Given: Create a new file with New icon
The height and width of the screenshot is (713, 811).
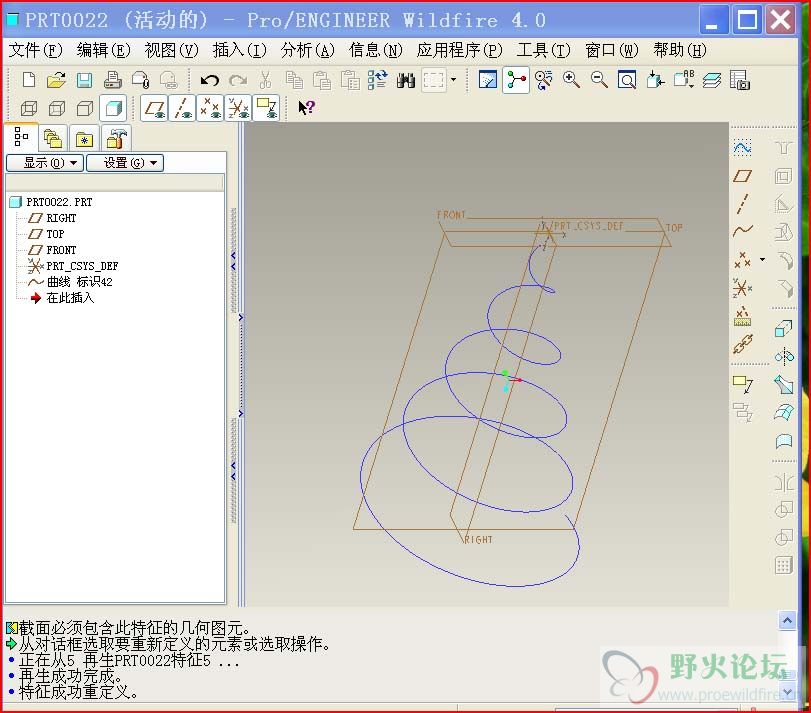Looking at the screenshot, I should tap(29, 80).
